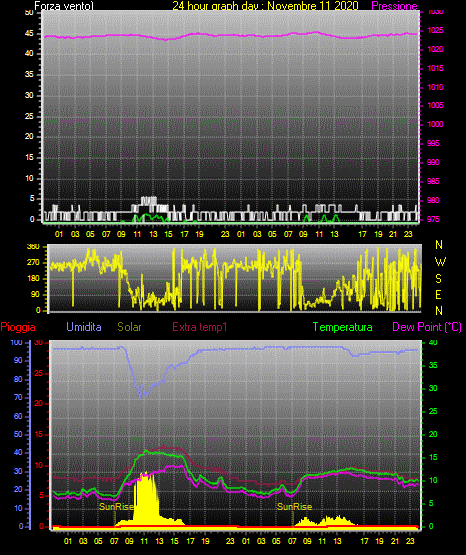Click the second SunRise marker
466x555 pixels.
click(294, 507)
